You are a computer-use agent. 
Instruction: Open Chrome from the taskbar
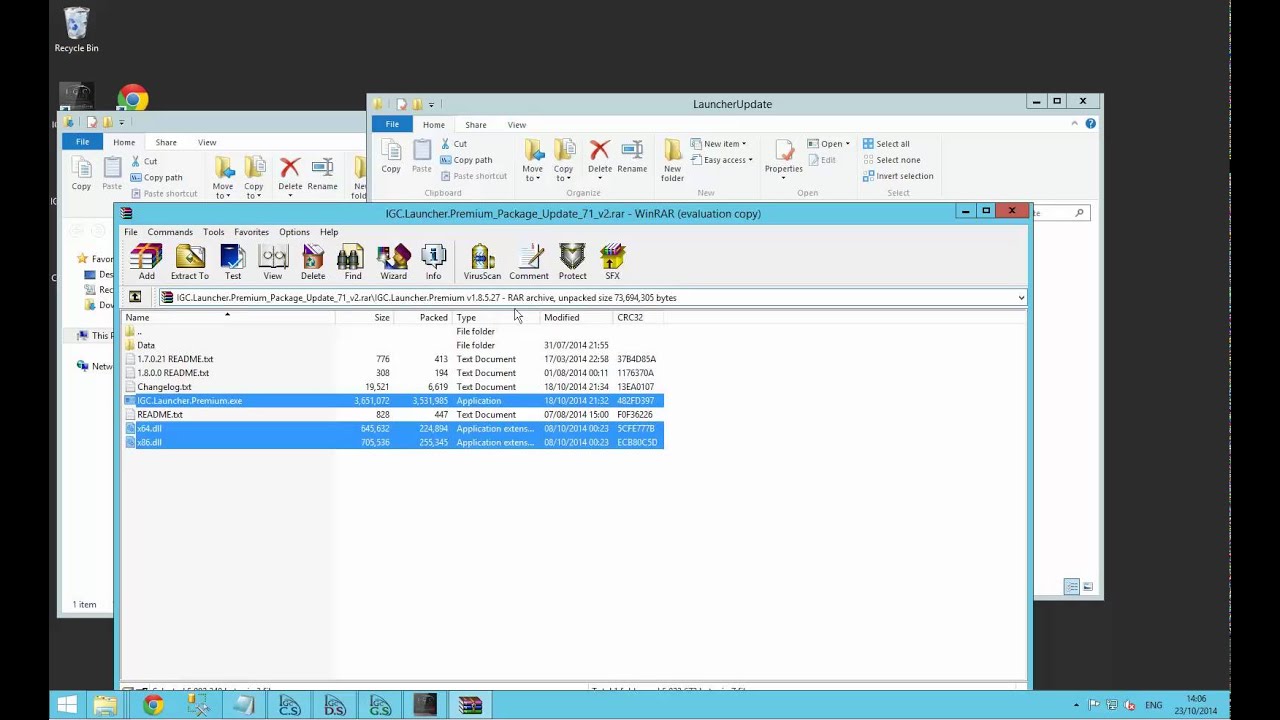152,705
